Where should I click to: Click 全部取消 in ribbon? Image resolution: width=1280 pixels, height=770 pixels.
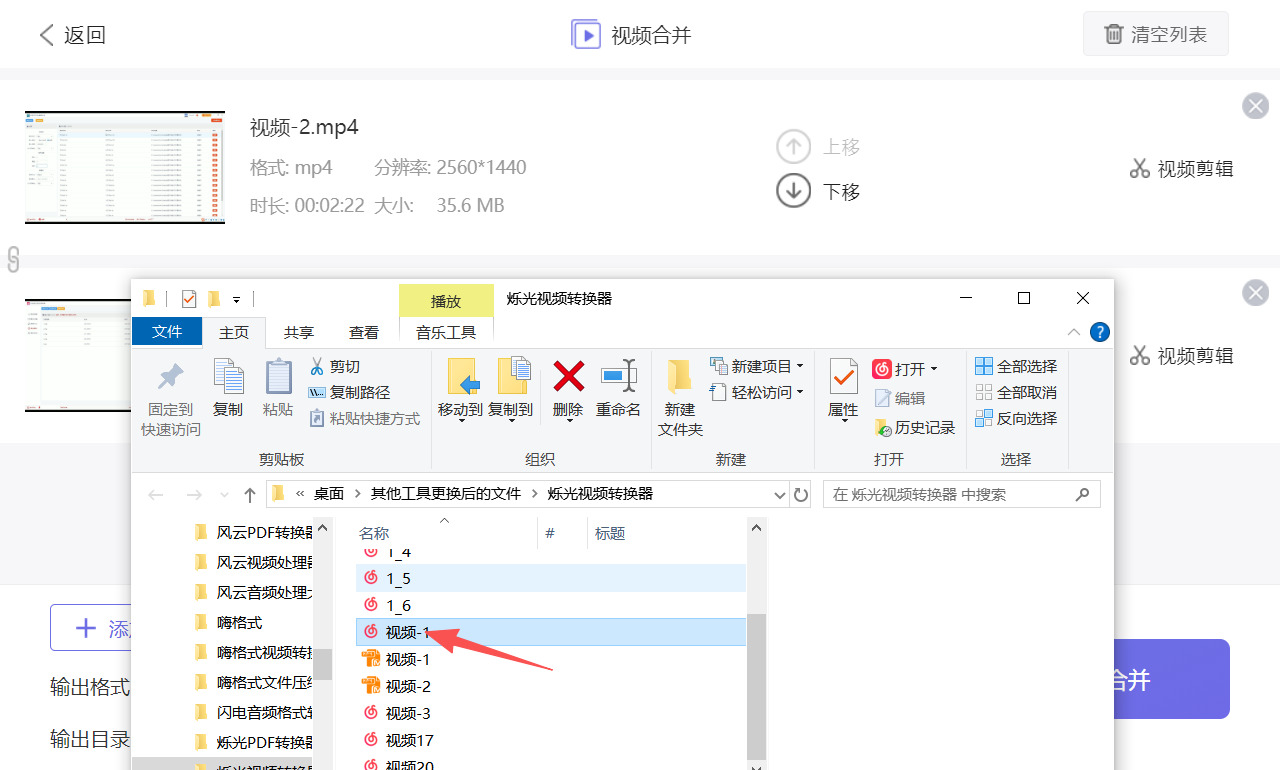pos(1016,392)
